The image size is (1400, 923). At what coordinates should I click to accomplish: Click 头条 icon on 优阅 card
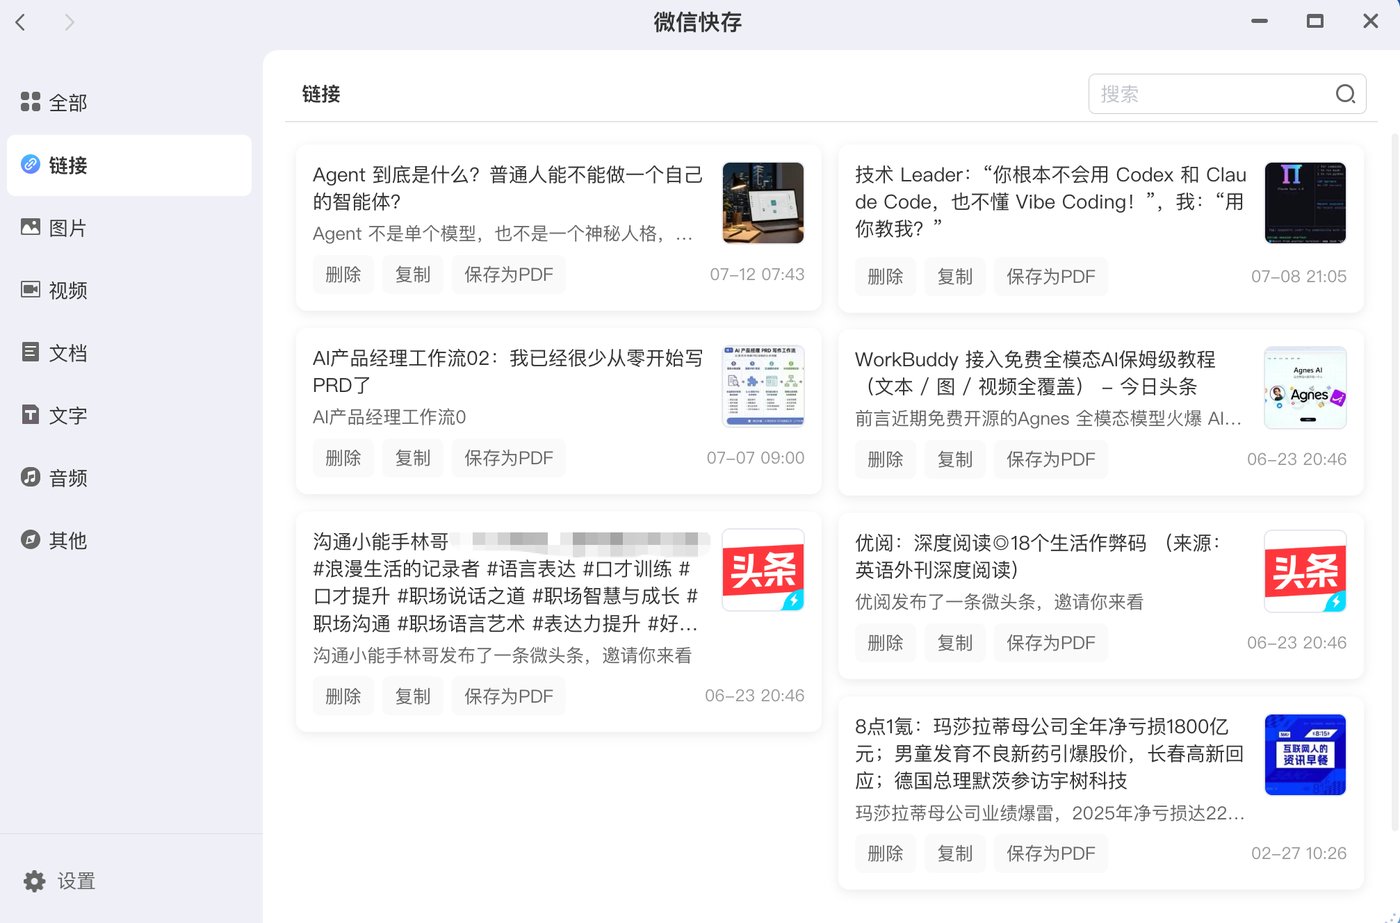(x=1305, y=571)
